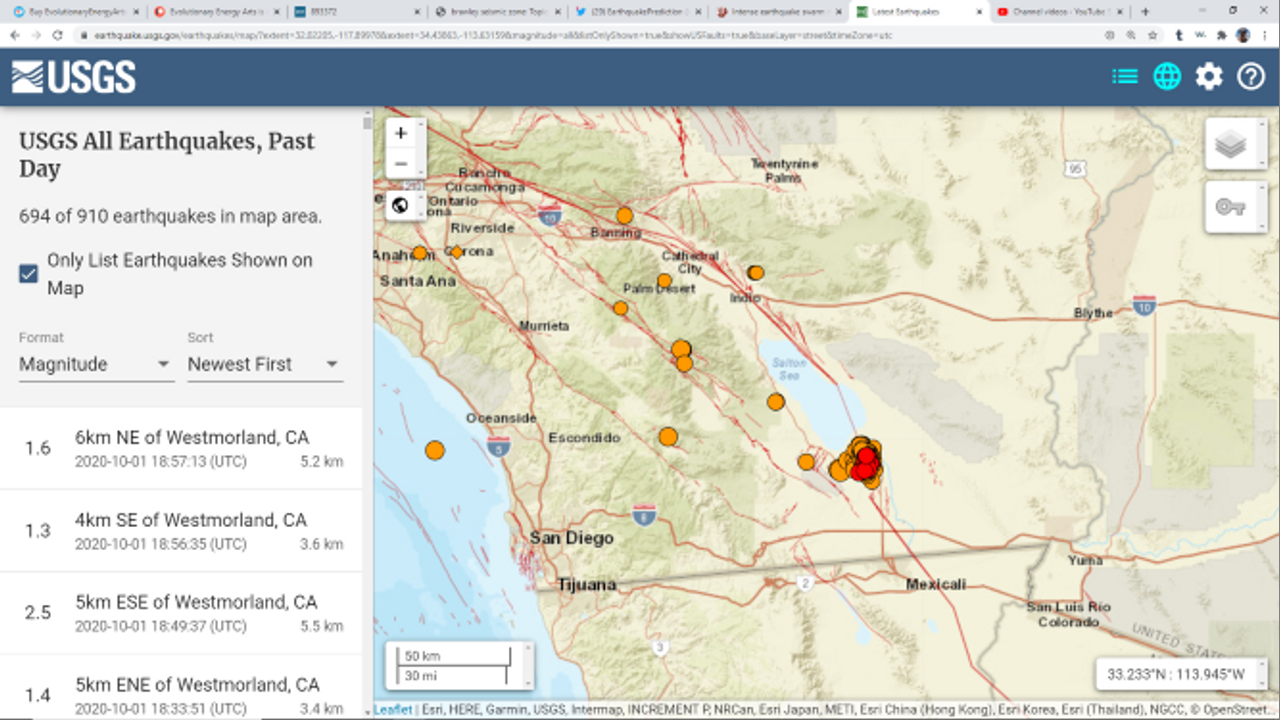Click the browser address bar URL
Viewport: 1280px width, 720px height.
490,35
